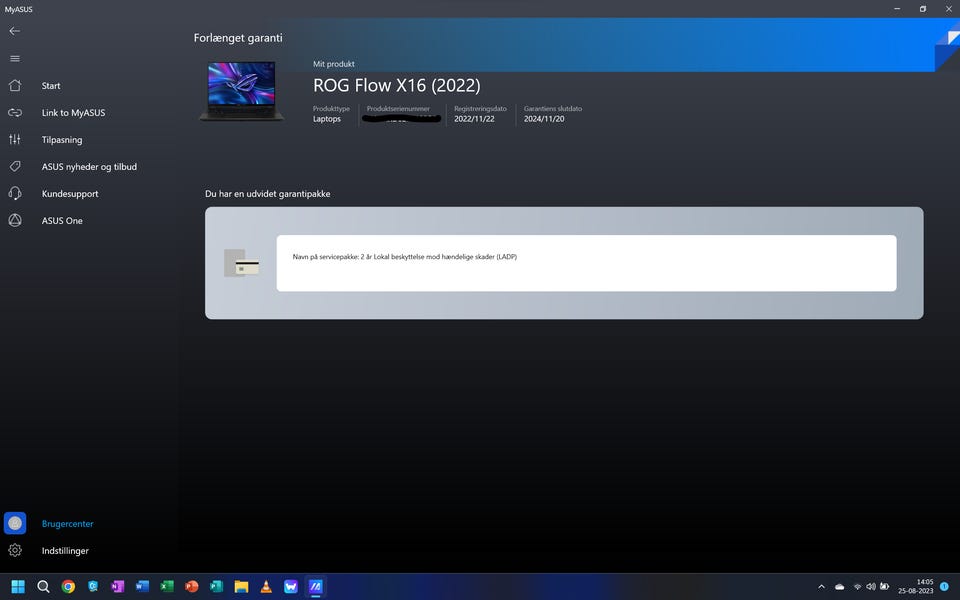
Task: Click the Tilpasning sliders icon
Action: click(x=14, y=140)
